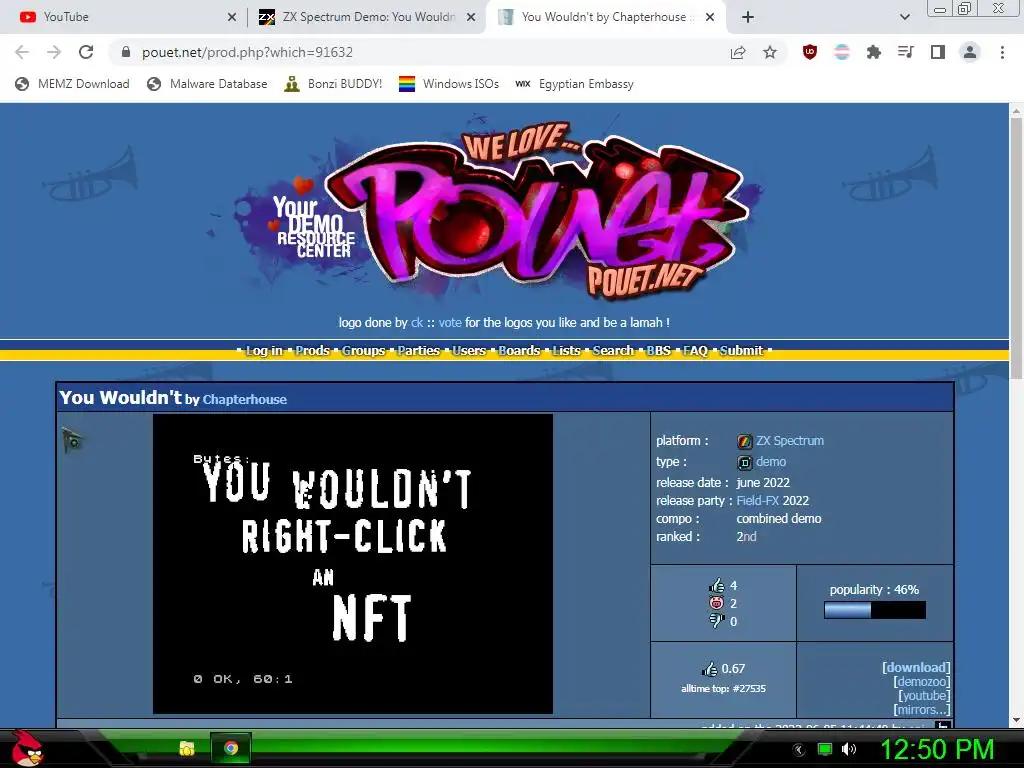
Task: Click the thumbs up vote icon
Action: (717, 585)
